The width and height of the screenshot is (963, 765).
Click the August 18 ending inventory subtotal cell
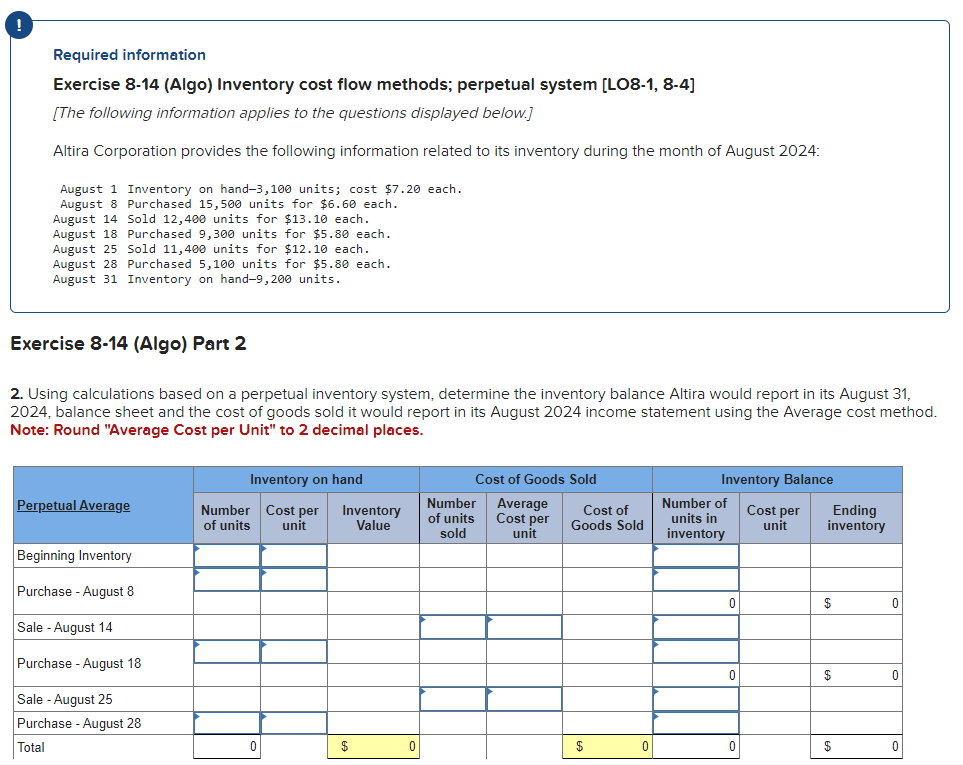click(x=856, y=675)
